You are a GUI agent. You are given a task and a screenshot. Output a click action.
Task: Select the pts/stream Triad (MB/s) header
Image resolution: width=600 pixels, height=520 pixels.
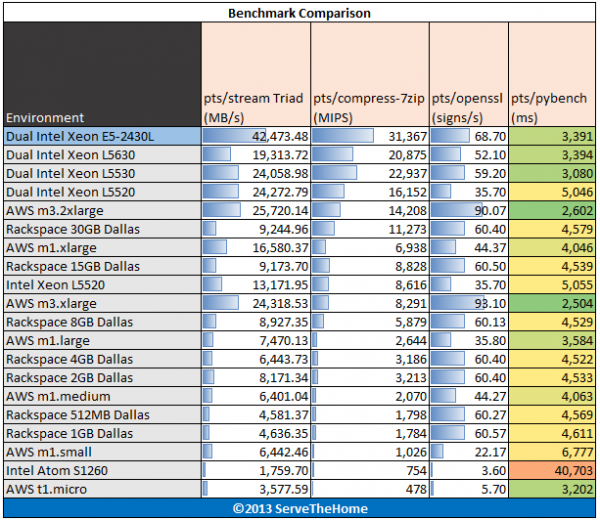(x=256, y=74)
